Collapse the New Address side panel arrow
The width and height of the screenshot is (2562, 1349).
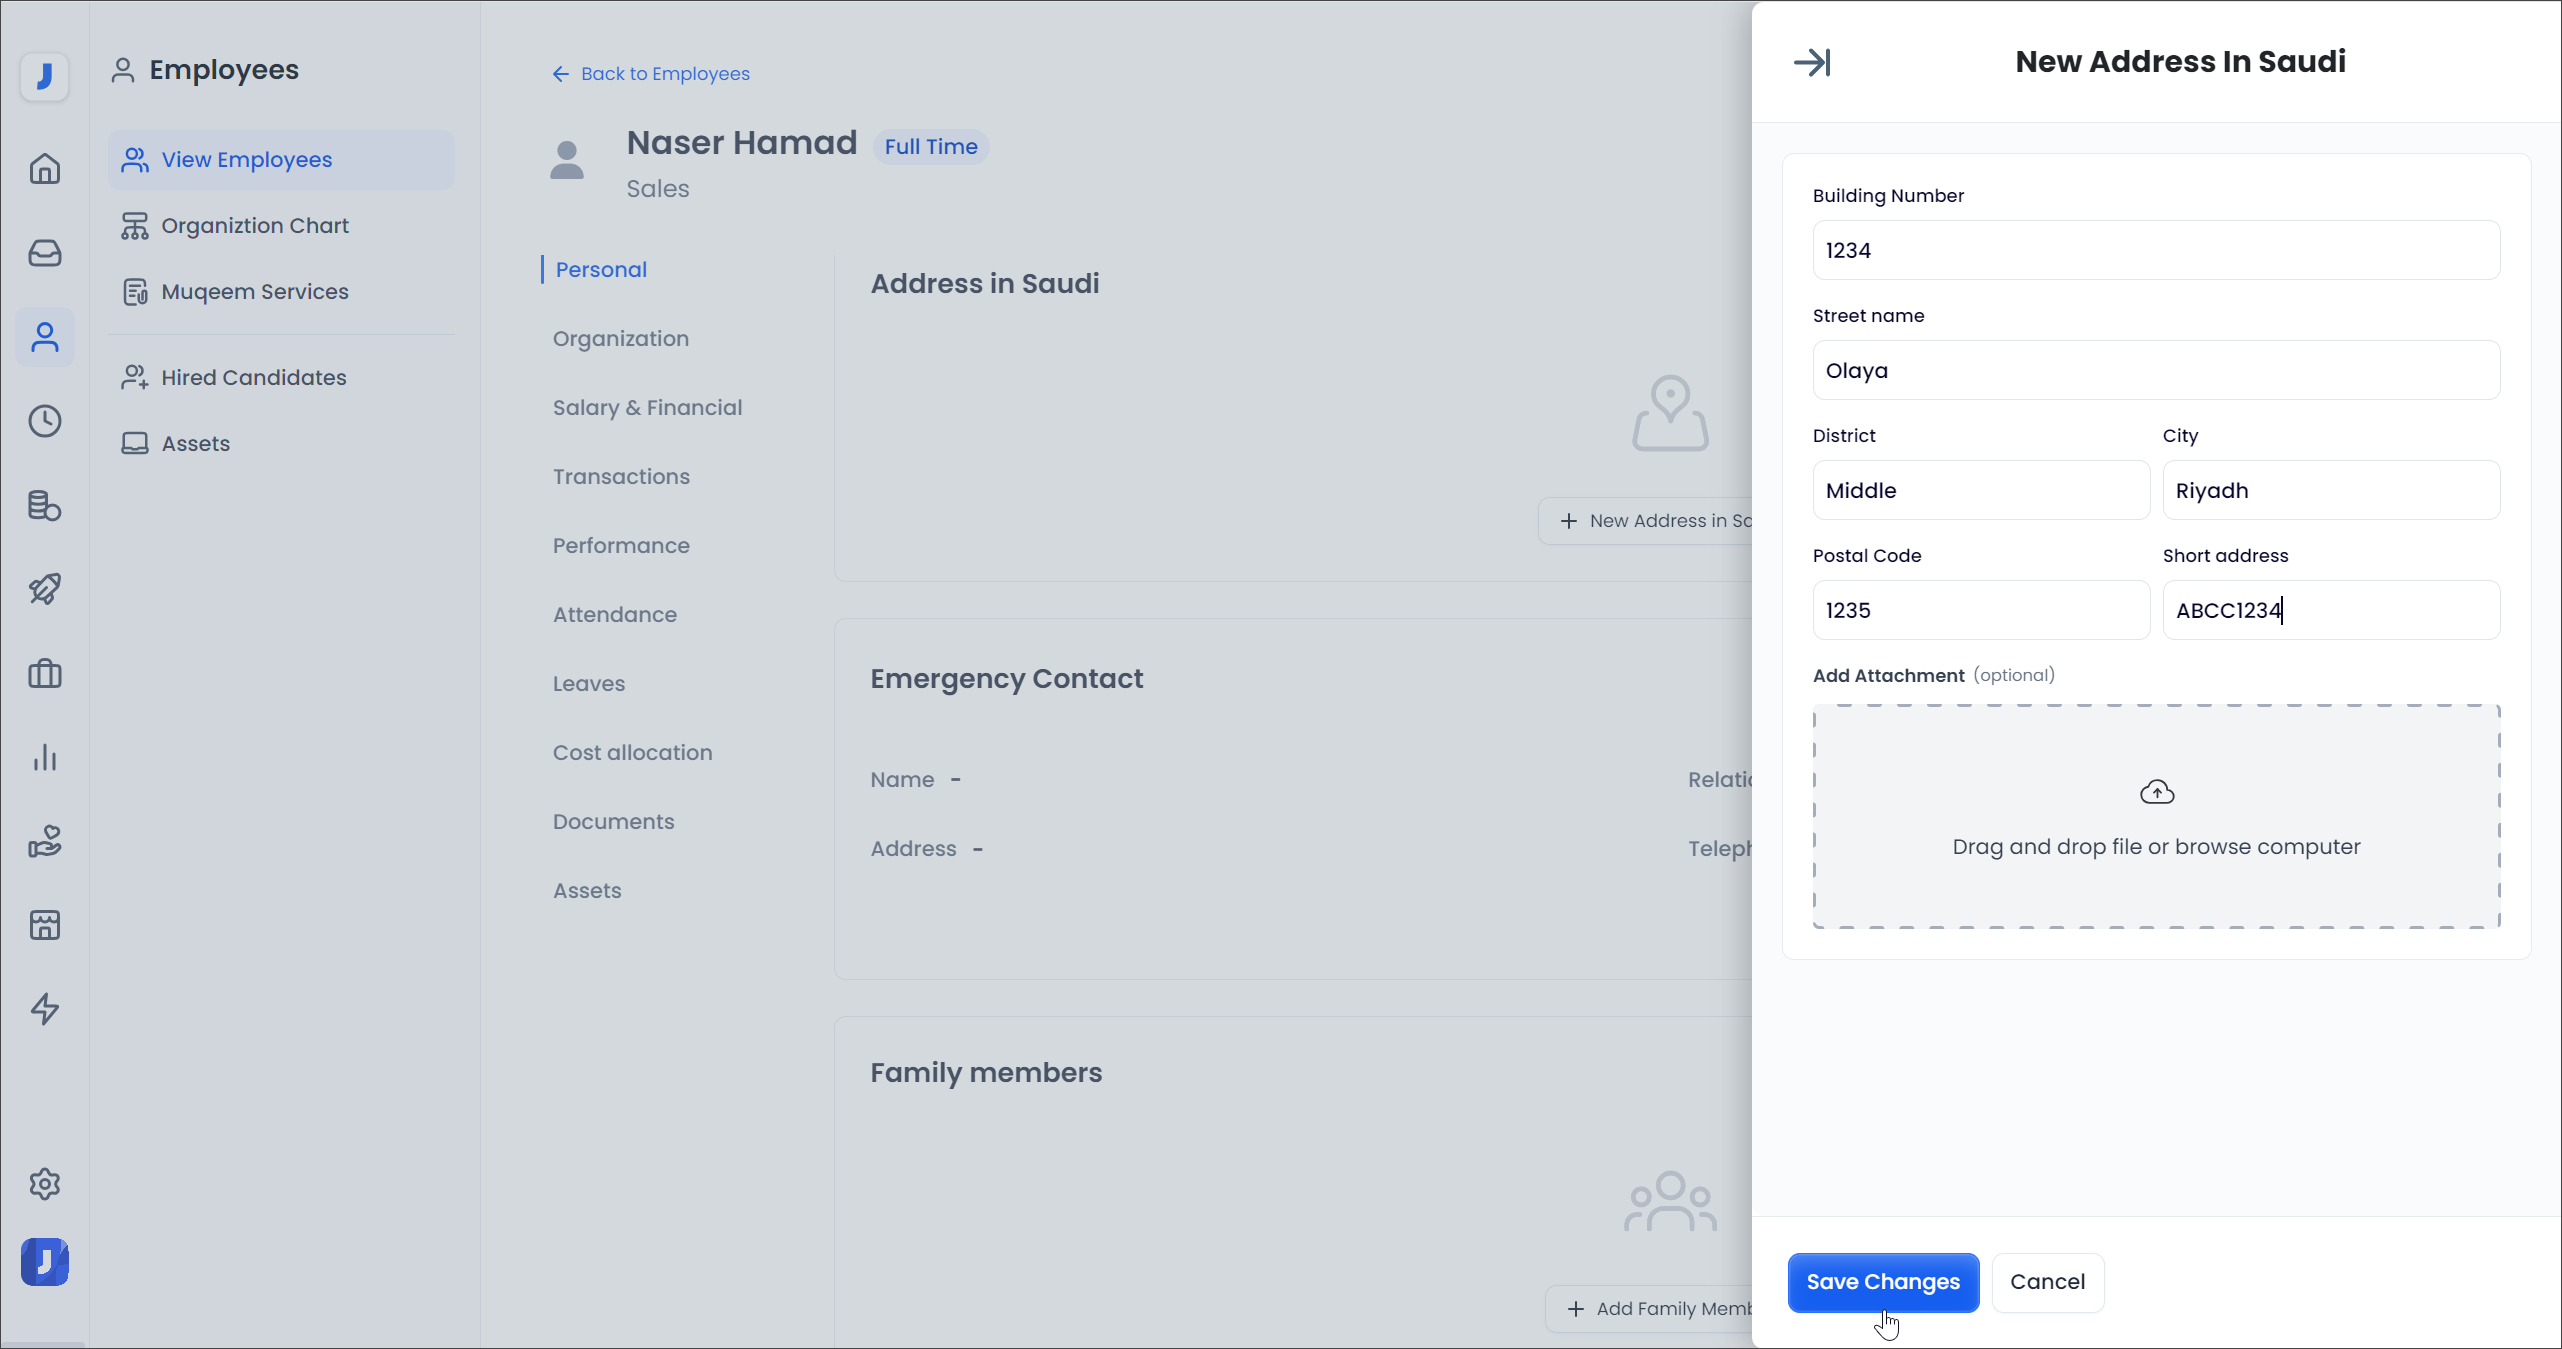1811,62
